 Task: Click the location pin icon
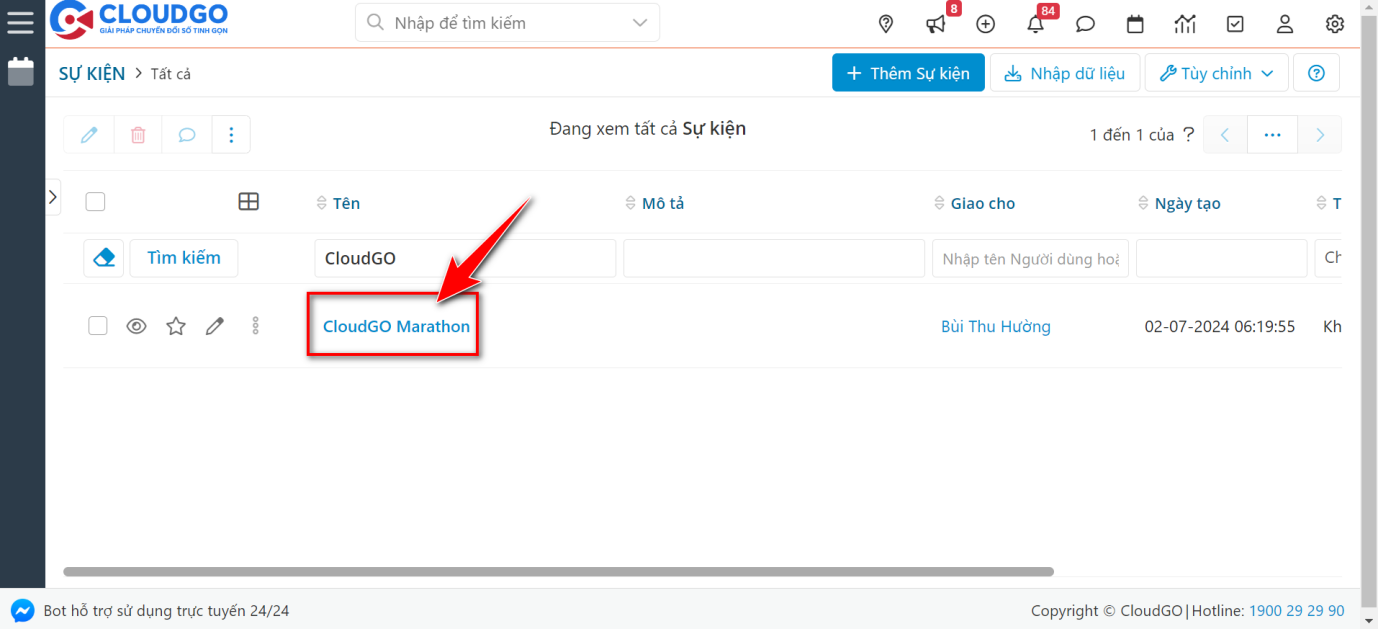tap(885, 24)
